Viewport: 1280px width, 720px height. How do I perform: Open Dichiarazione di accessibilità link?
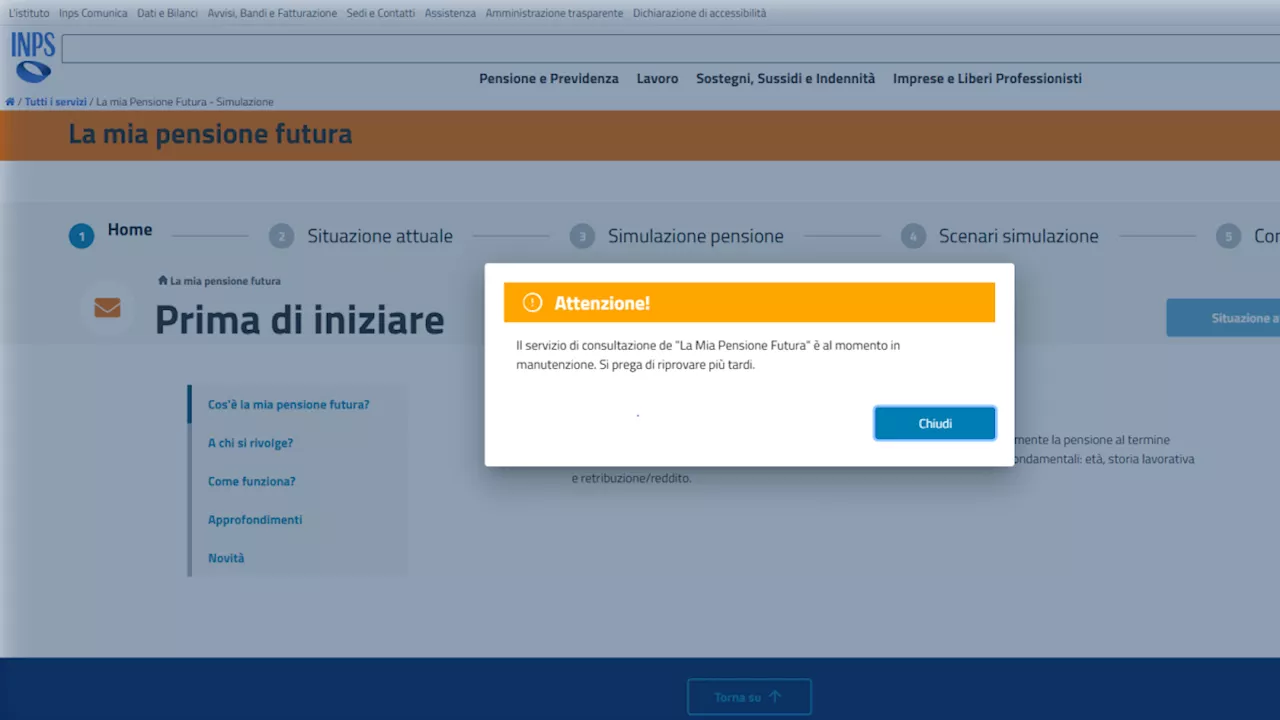tap(699, 13)
